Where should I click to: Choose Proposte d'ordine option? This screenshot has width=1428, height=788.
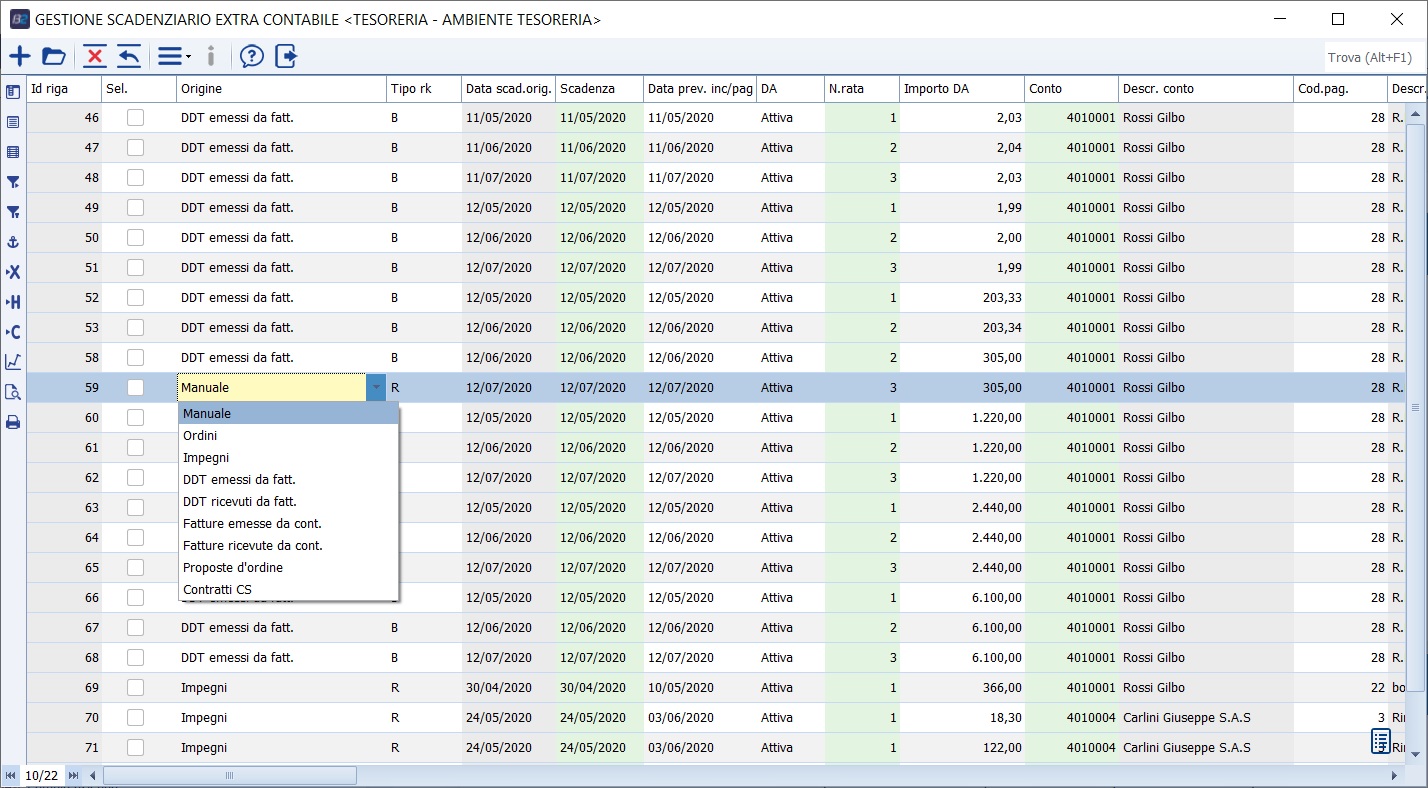(x=288, y=568)
